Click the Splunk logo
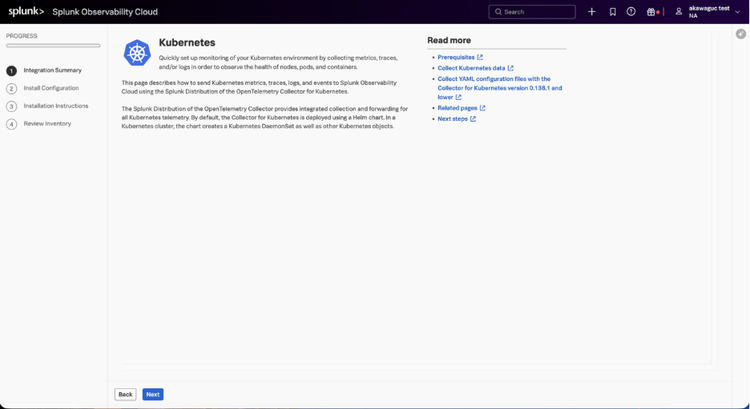 click(26, 11)
